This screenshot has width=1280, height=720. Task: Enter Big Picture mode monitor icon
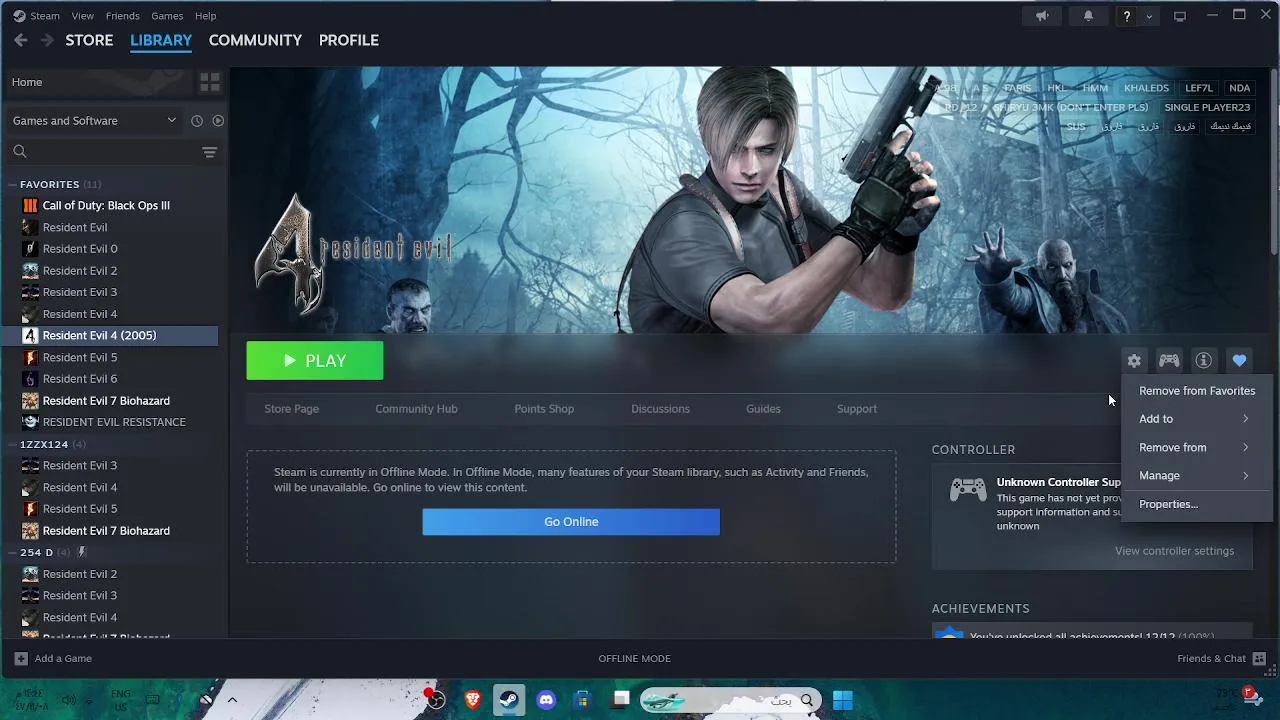(1180, 16)
